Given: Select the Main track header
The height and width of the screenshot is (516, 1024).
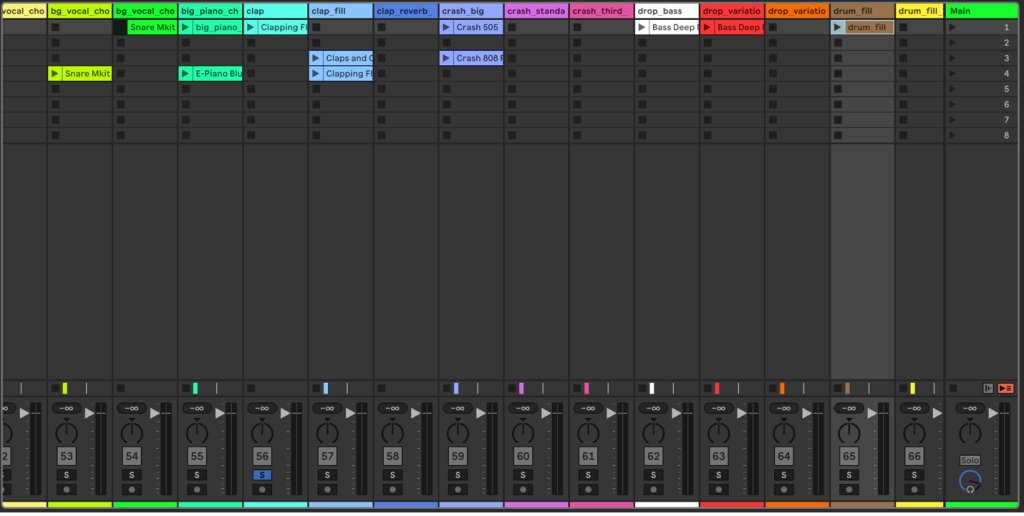Looking at the screenshot, I should pyautogui.click(x=982, y=11).
